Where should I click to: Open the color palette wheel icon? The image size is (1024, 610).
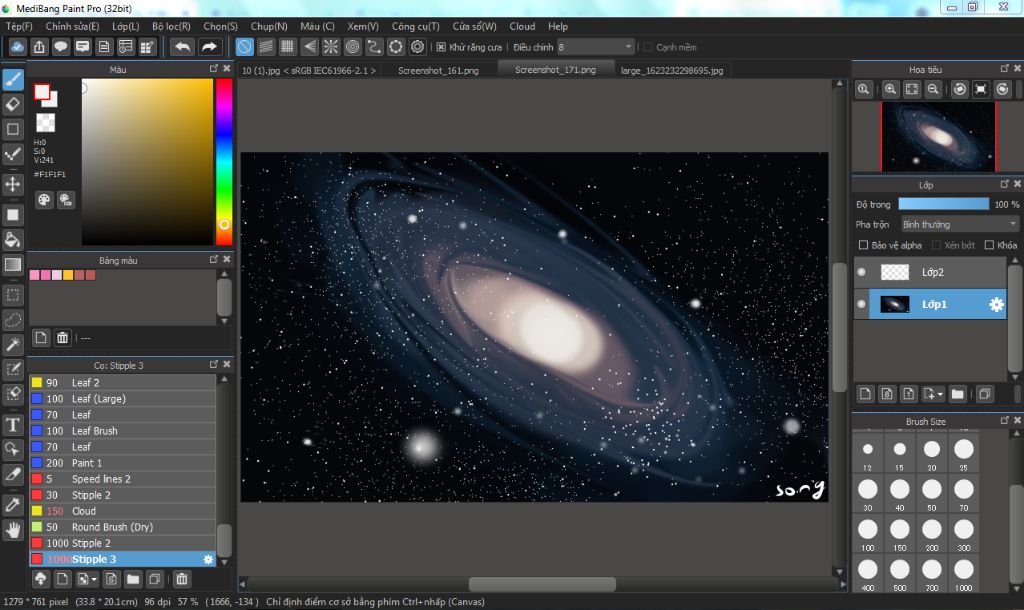pos(44,200)
